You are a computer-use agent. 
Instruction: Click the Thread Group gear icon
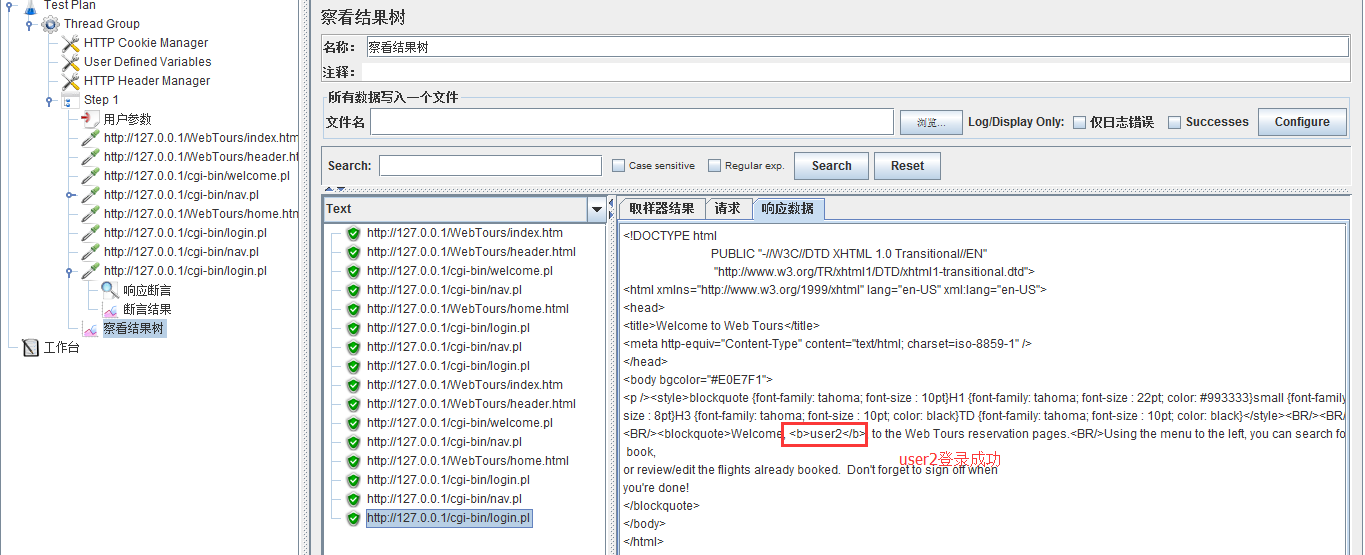pos(50,24)
